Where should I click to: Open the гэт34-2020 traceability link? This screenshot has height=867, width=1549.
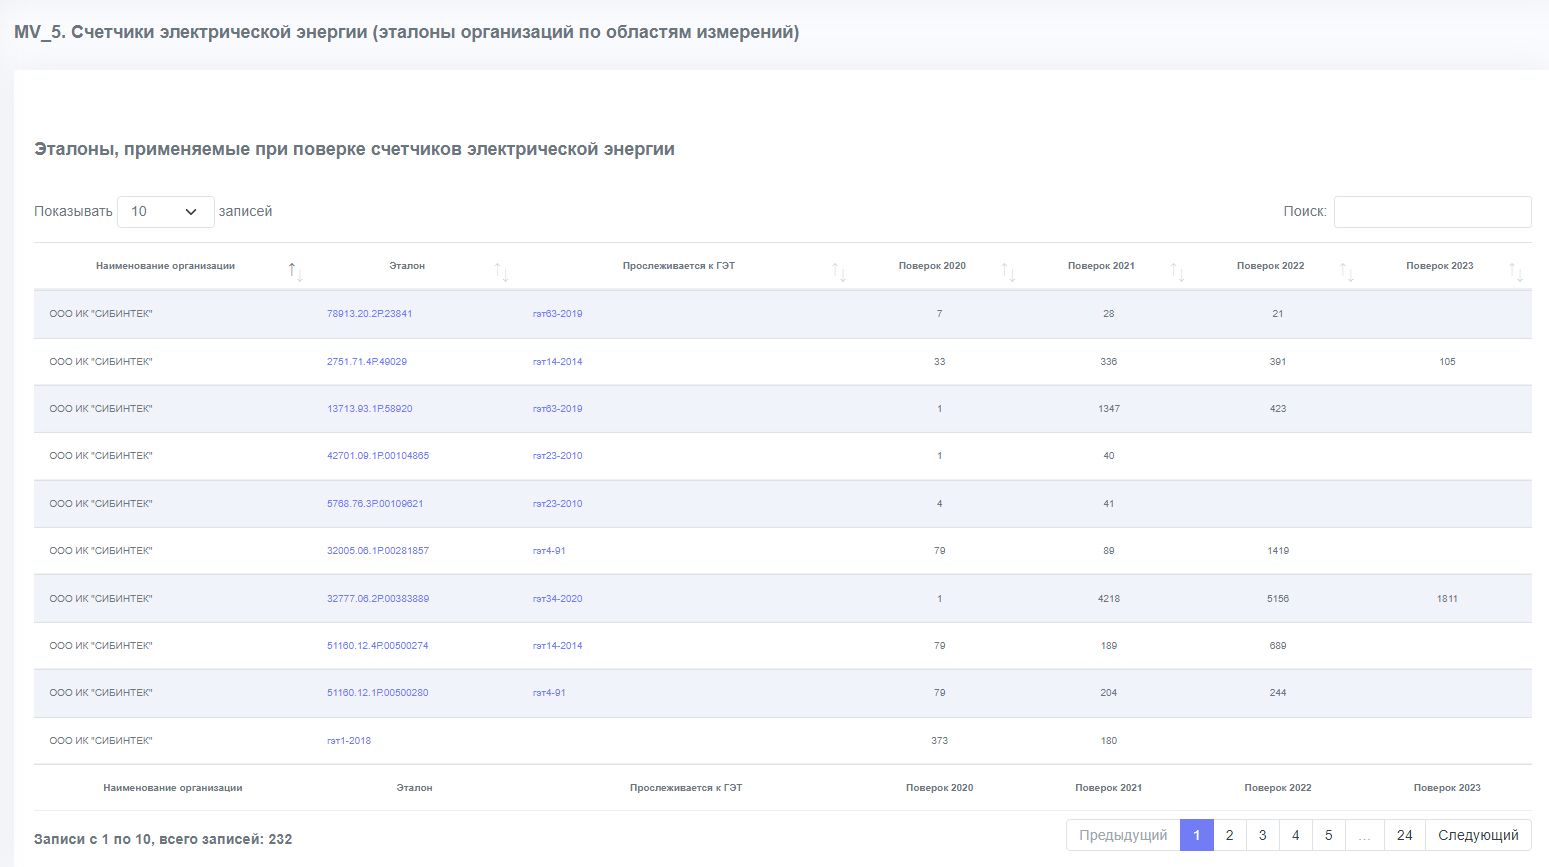[x=557, y=599]
